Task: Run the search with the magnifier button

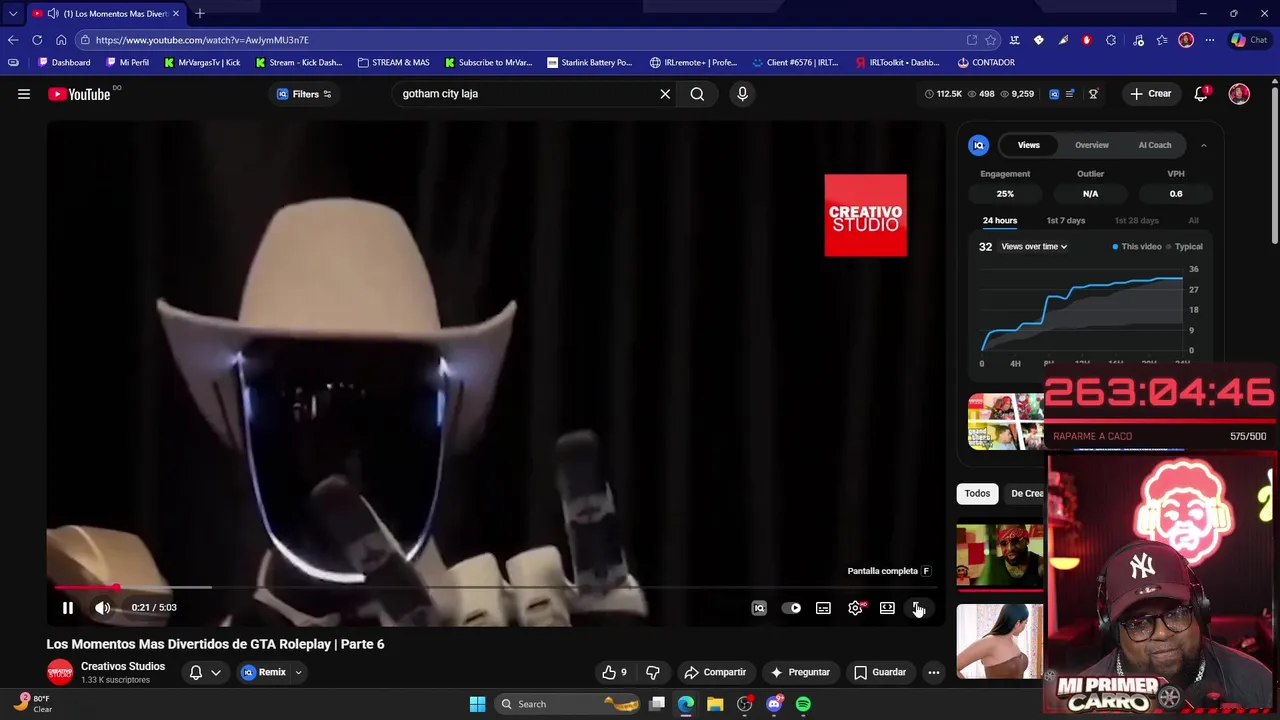Action: coord(697,94)
